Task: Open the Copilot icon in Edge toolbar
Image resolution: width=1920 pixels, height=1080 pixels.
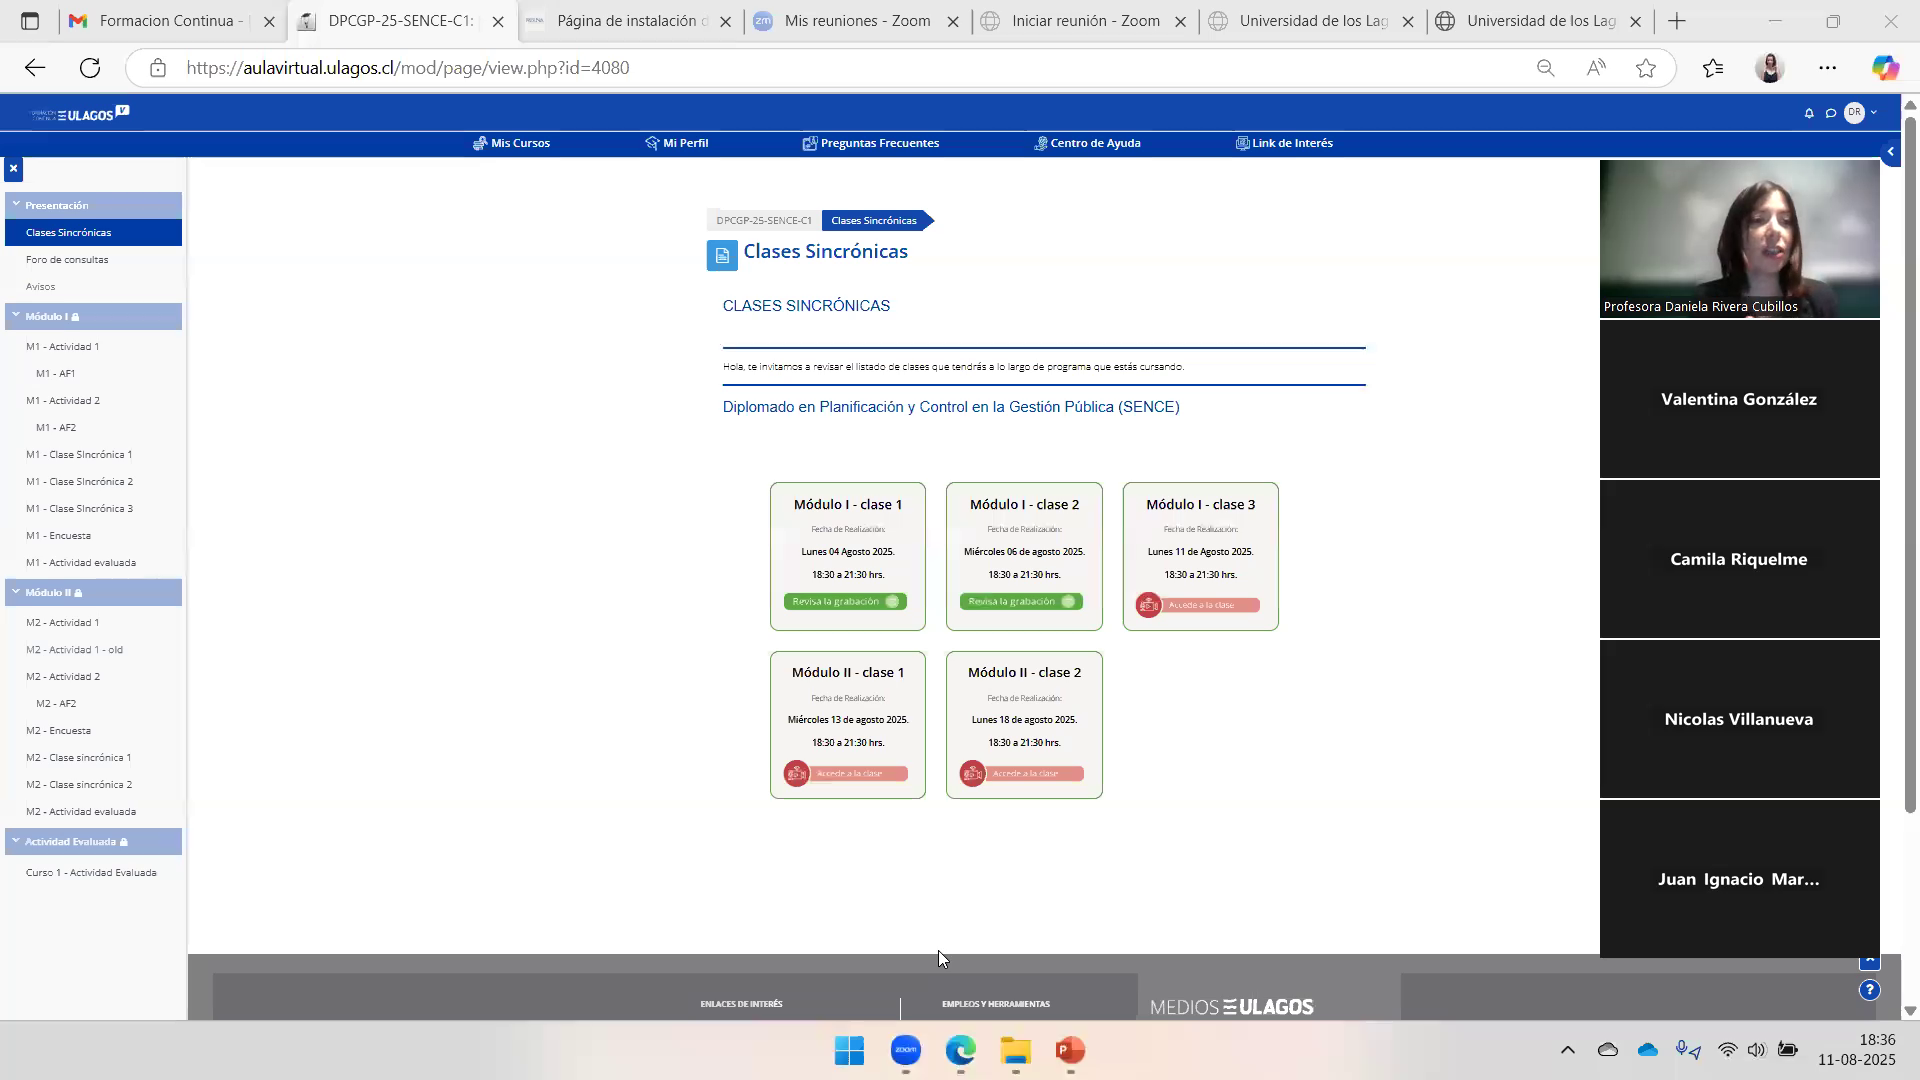Action: pyautogui.click(x=1885, y=68)
